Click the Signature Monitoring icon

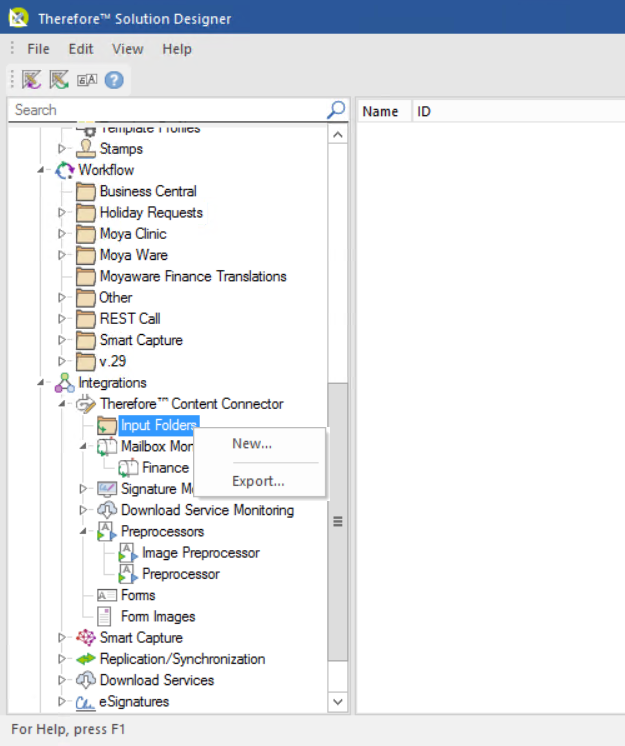(107, 489)
